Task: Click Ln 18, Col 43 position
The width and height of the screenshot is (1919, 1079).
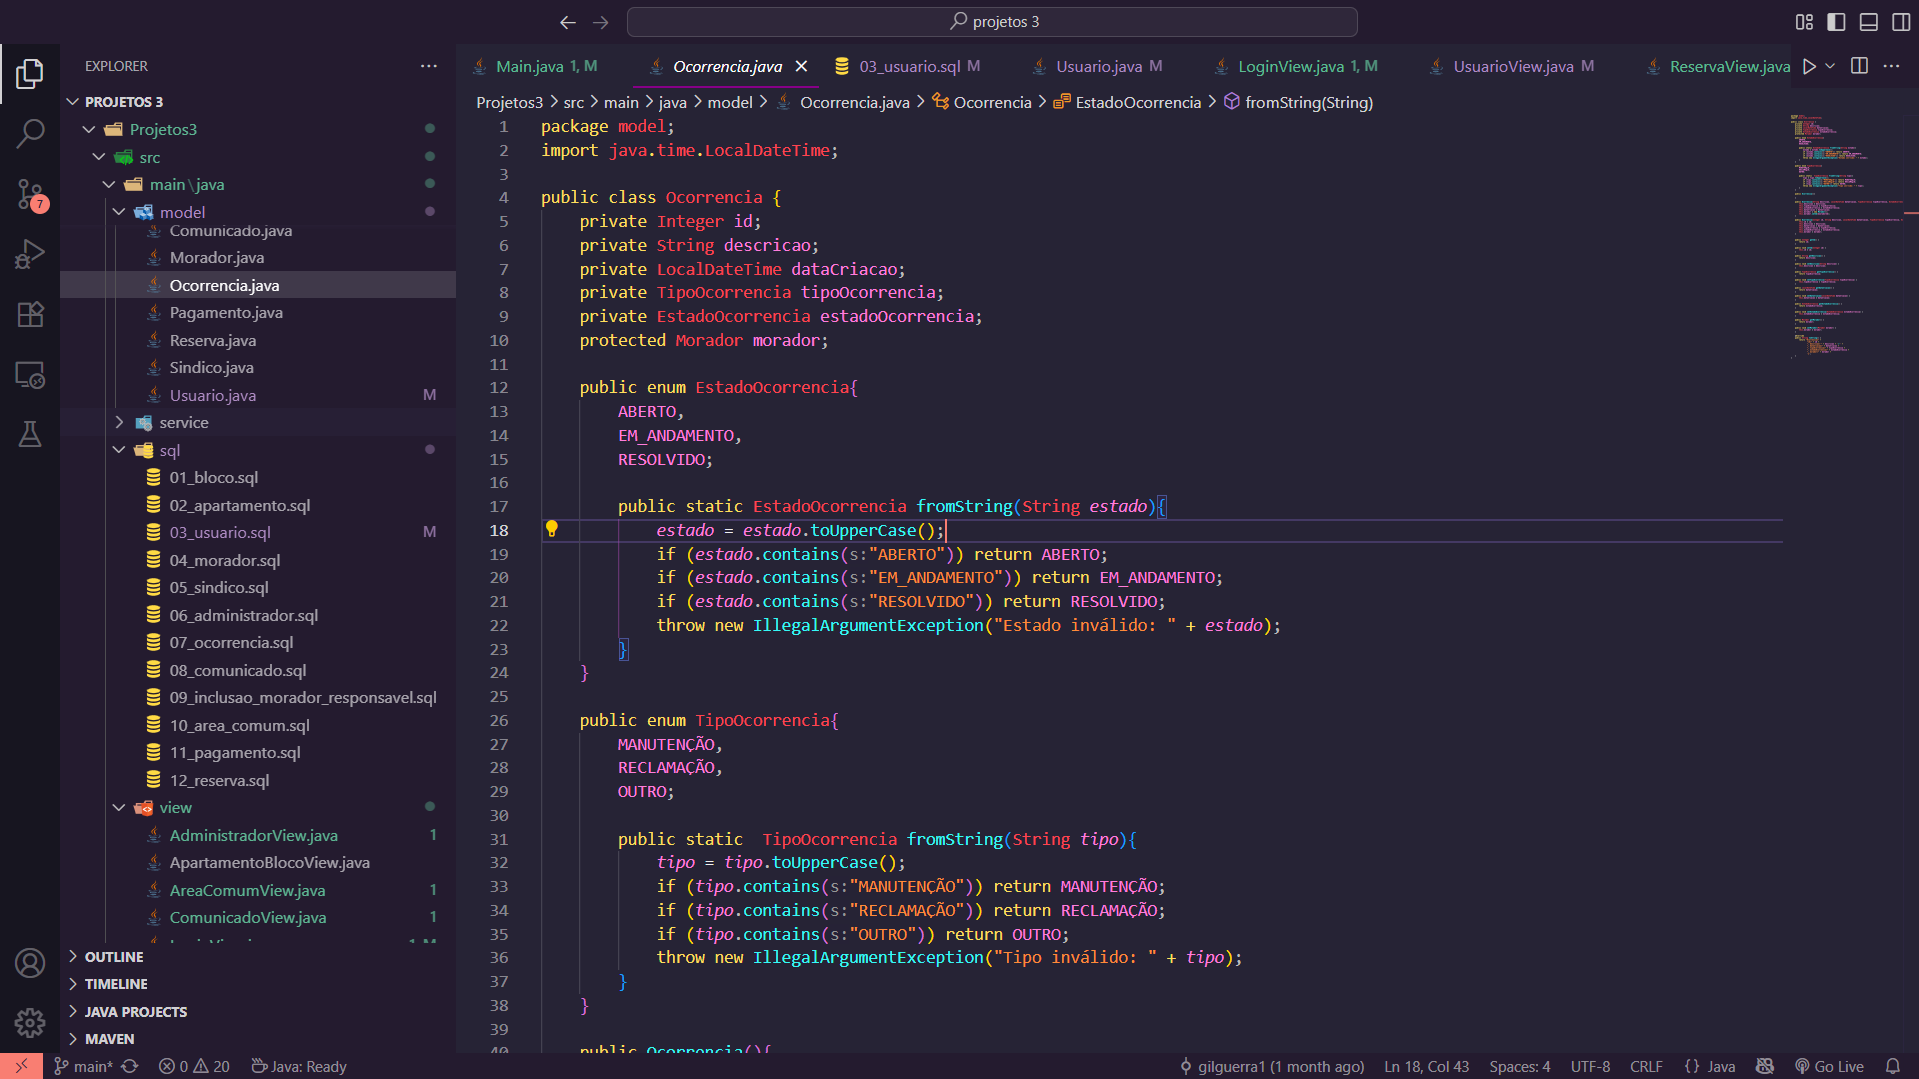Action: (1426, 1066)
